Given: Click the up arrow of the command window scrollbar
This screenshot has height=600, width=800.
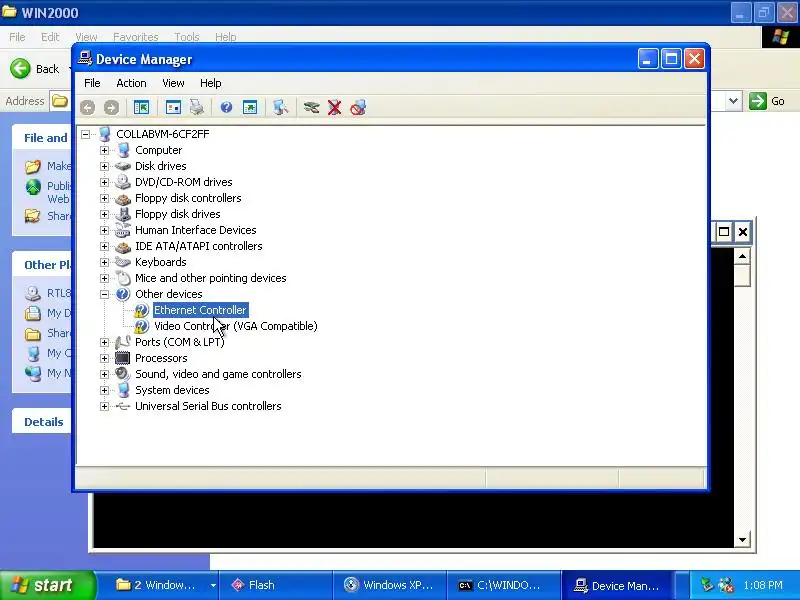Looking at the screenshot, I should (742, 256).
